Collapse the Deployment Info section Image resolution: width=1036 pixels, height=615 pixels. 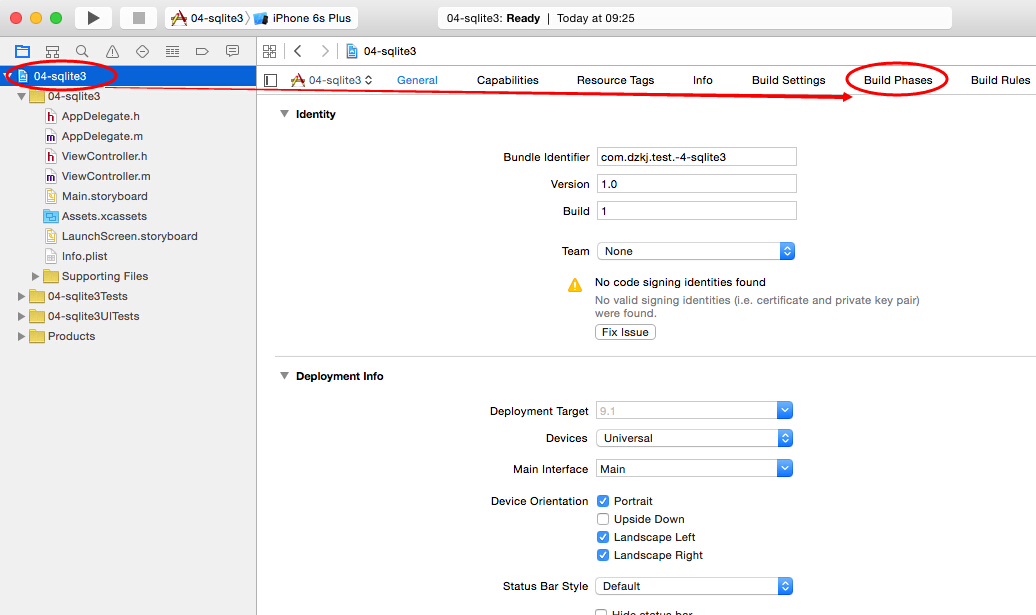284,376
